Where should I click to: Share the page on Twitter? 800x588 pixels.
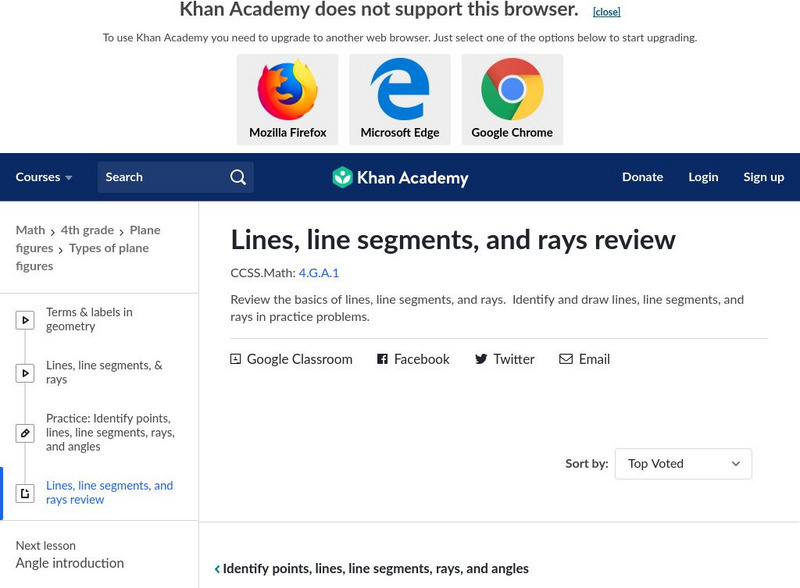pyautogui.click(x=504, y=359)
